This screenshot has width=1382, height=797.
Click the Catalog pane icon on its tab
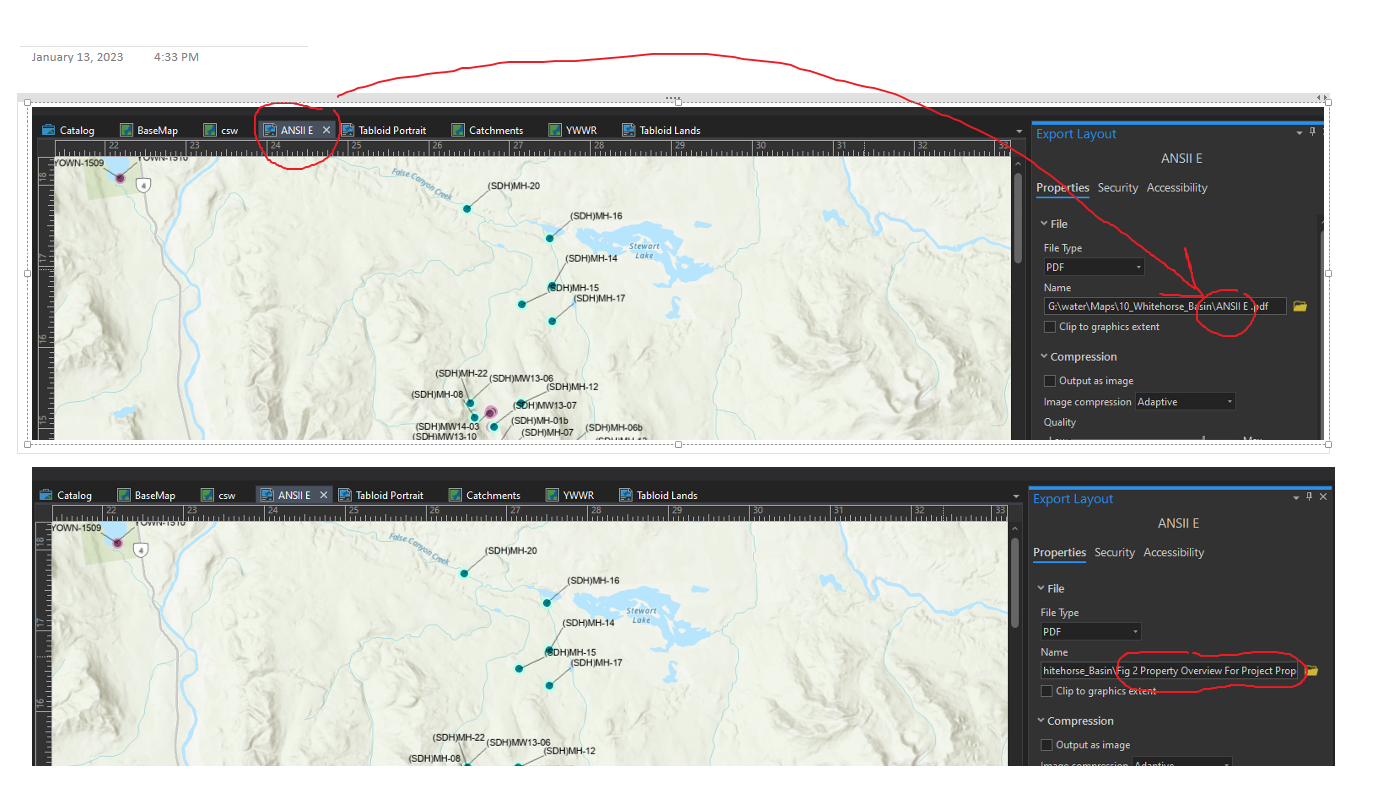48,129
